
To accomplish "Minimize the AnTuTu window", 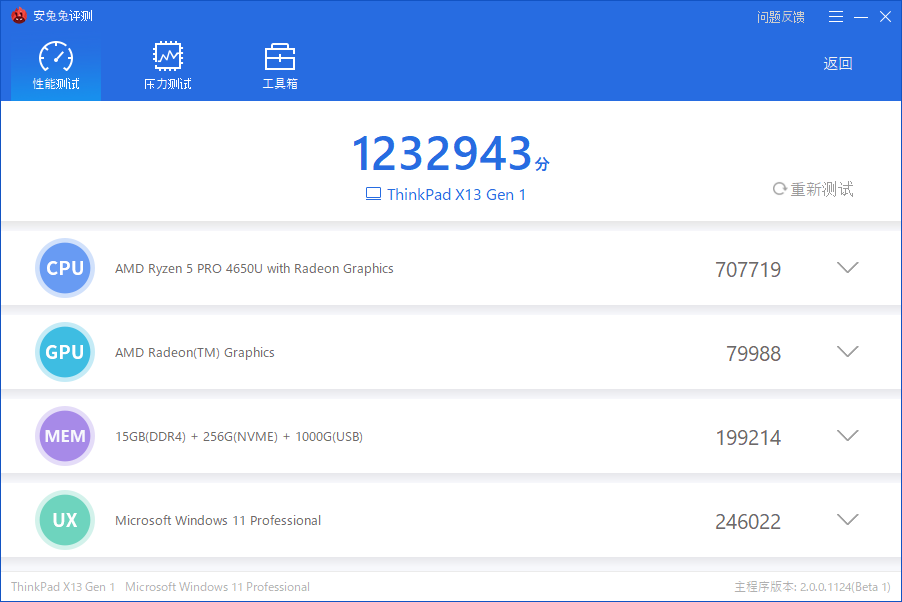I will tap(861, 17).
